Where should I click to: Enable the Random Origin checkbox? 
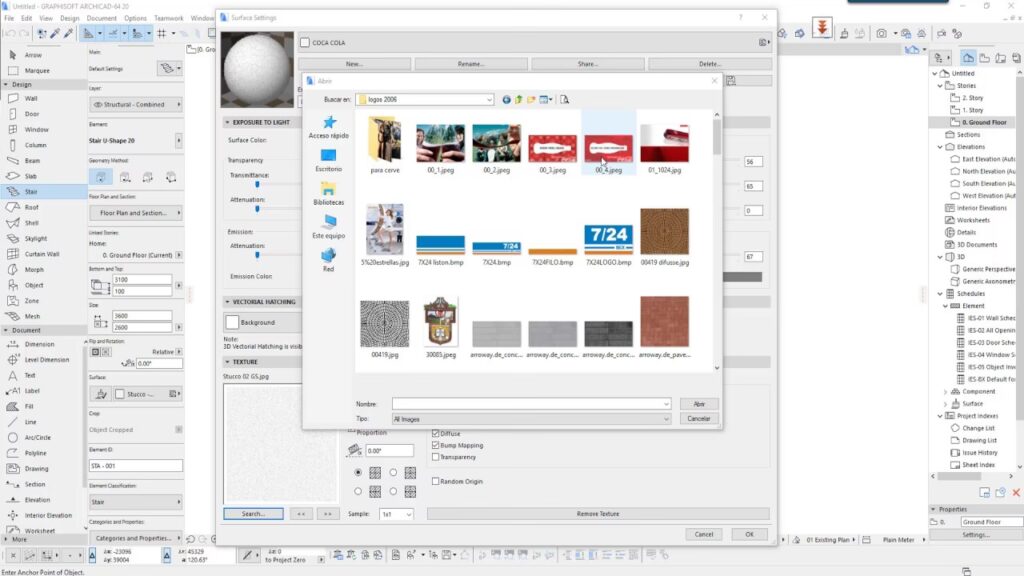[435, 481]
